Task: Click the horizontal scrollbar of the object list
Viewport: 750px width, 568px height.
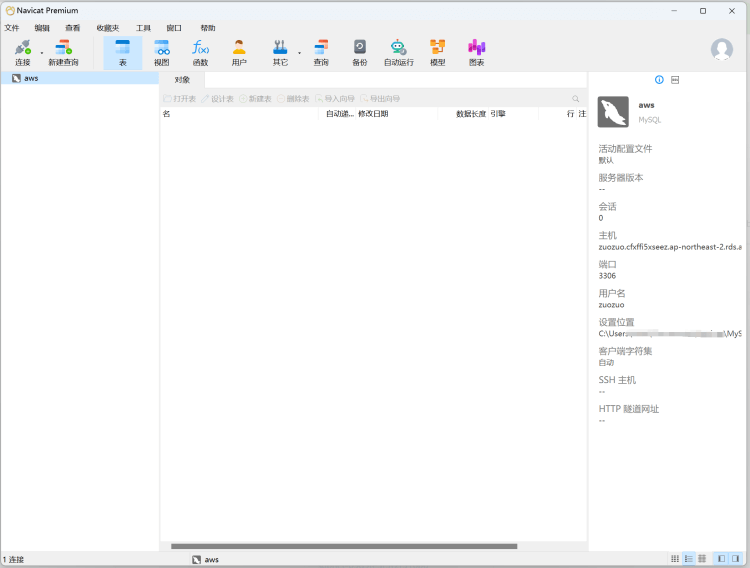Action: [x=344, y=546]
